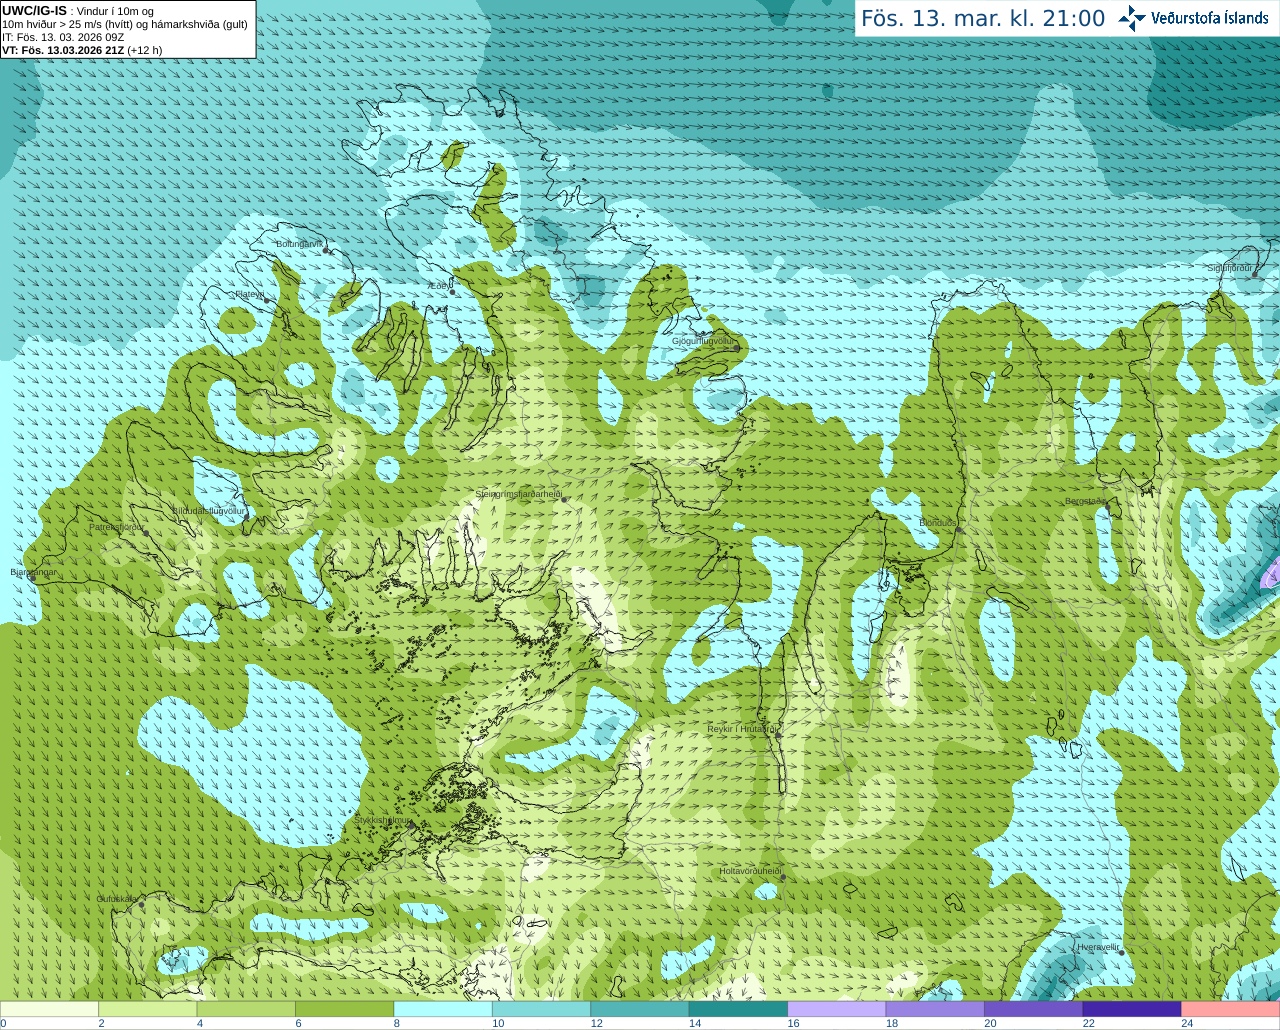Viewport: 1280px width, 1030px height.
Task: Click the Bolungarvík station marker
Action: pyautogui.click(x=327, y=250)
